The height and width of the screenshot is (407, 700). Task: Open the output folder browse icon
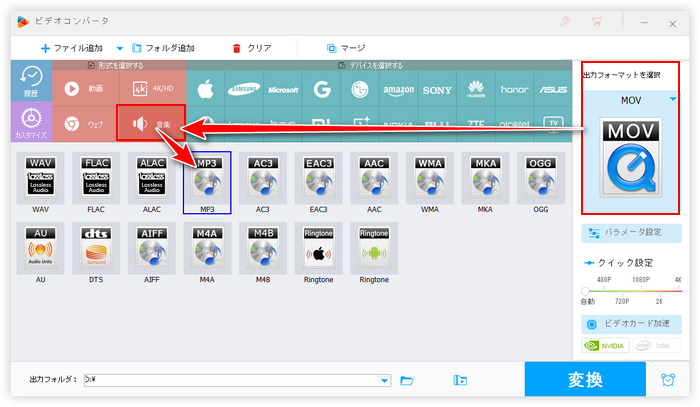(x=407, y=380)
